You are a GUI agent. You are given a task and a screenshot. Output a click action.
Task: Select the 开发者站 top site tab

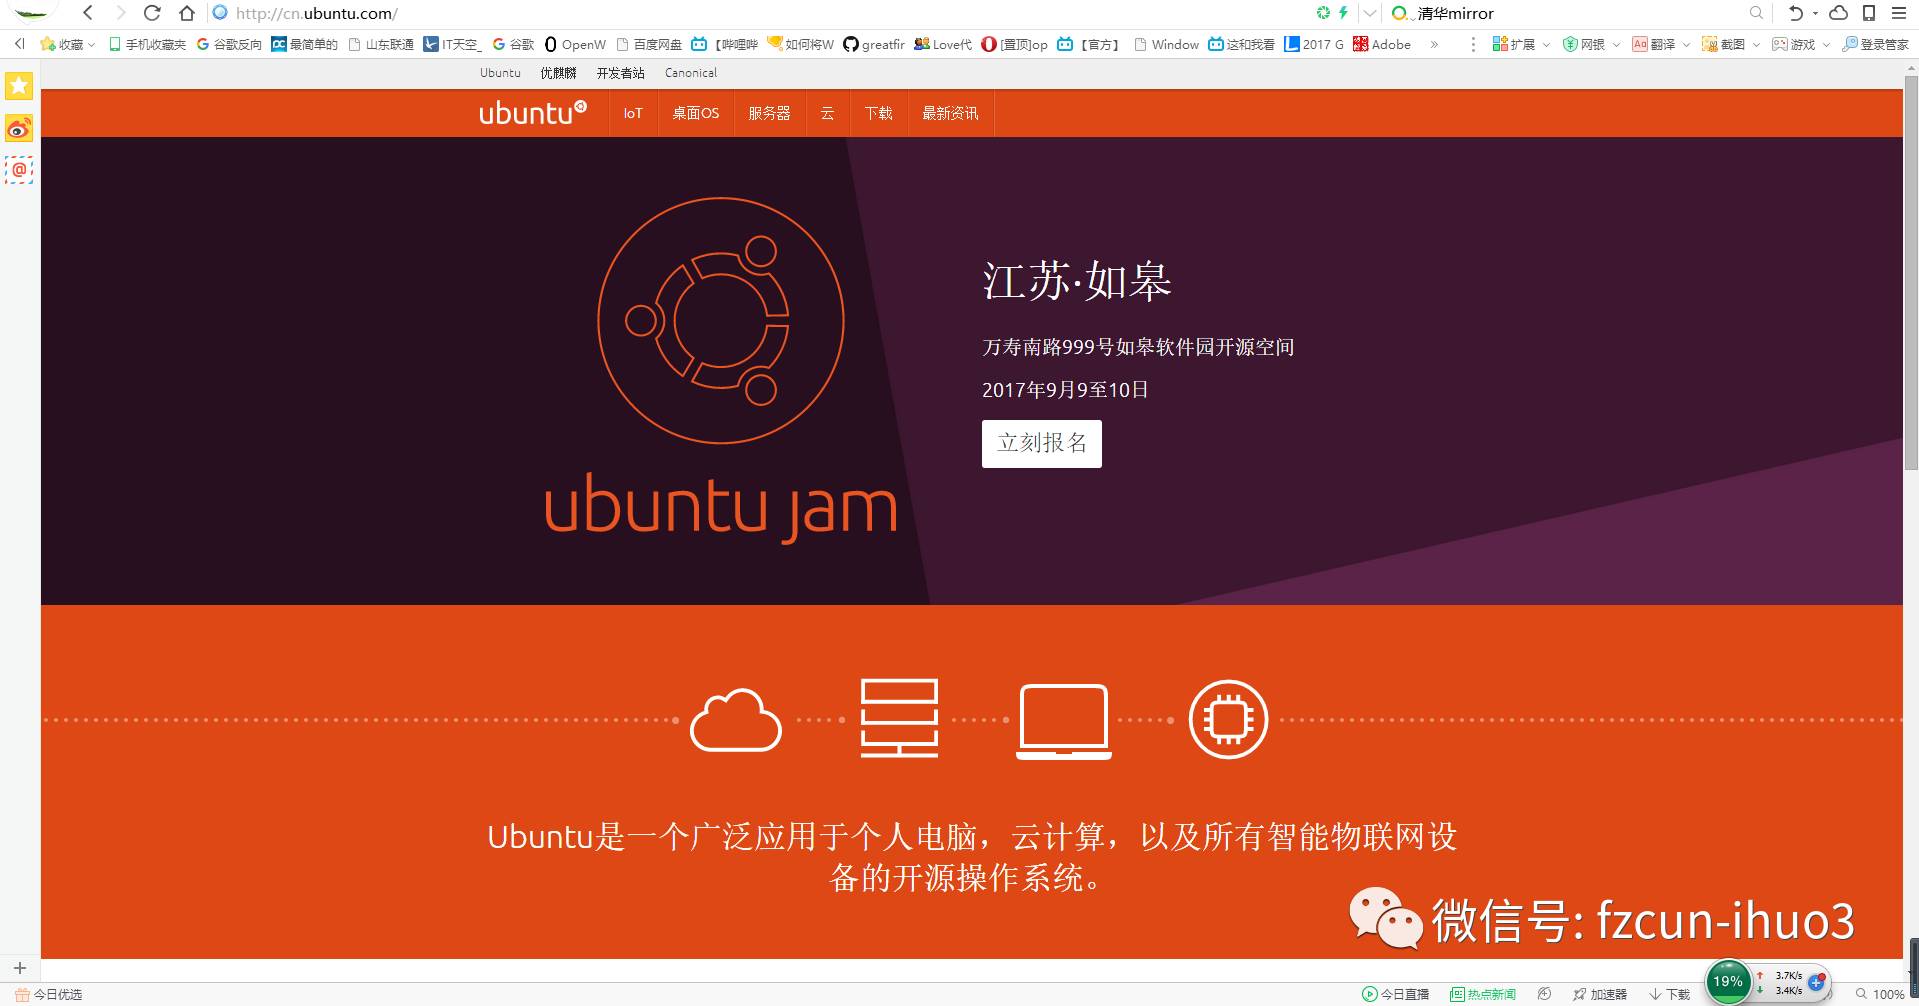[x=620, y=73]
